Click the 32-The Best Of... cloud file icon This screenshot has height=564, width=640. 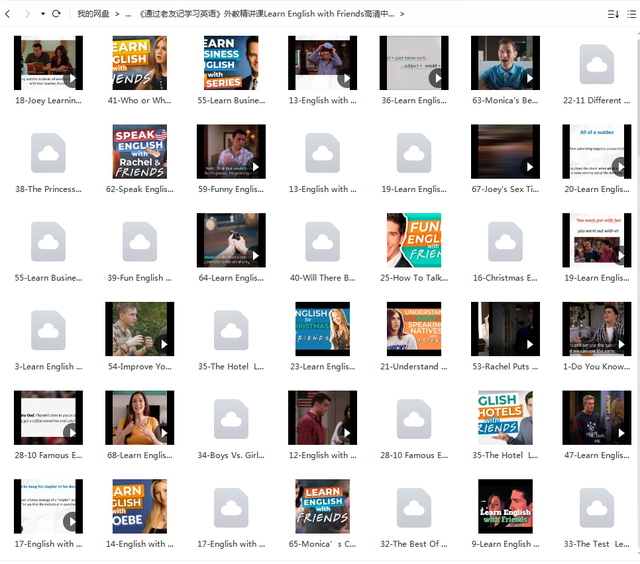414,508
